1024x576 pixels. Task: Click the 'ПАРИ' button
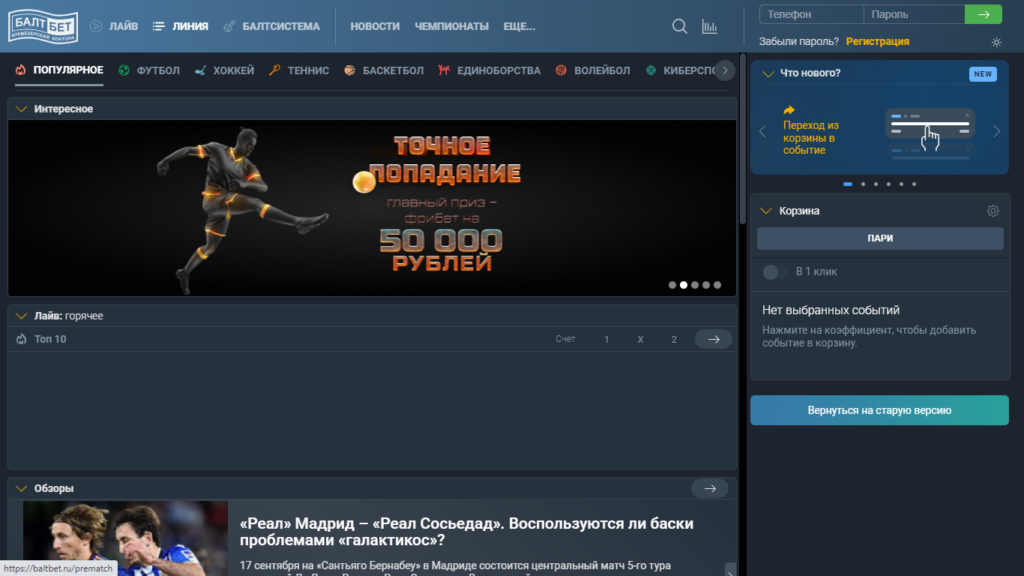pos(880,238)
